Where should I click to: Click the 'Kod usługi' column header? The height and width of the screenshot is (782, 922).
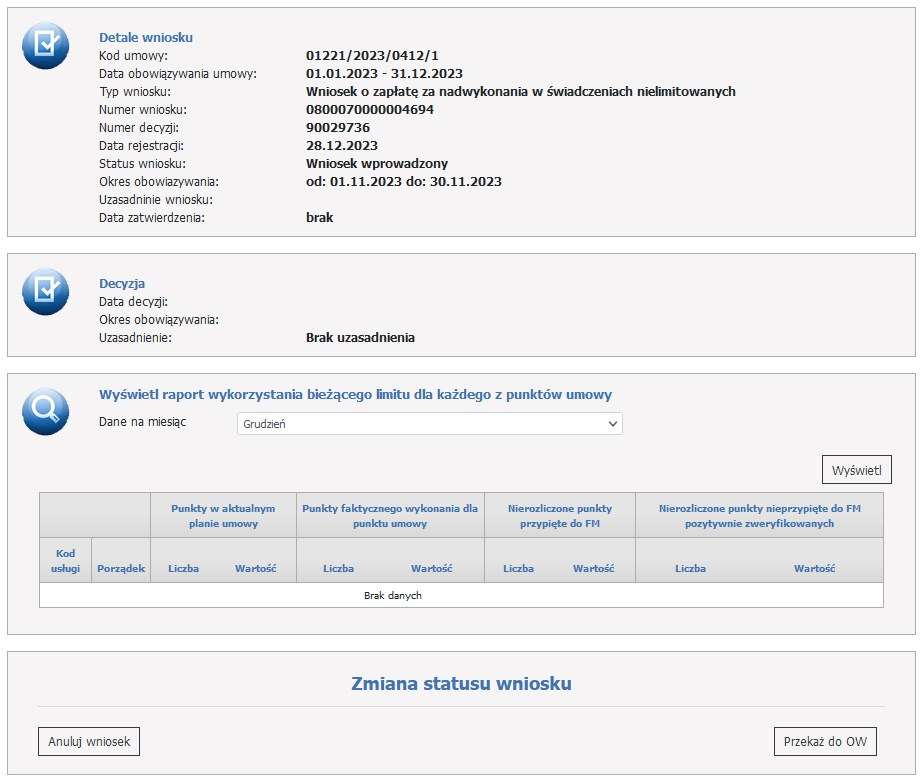pyautogui.click(x=65, y=561)
